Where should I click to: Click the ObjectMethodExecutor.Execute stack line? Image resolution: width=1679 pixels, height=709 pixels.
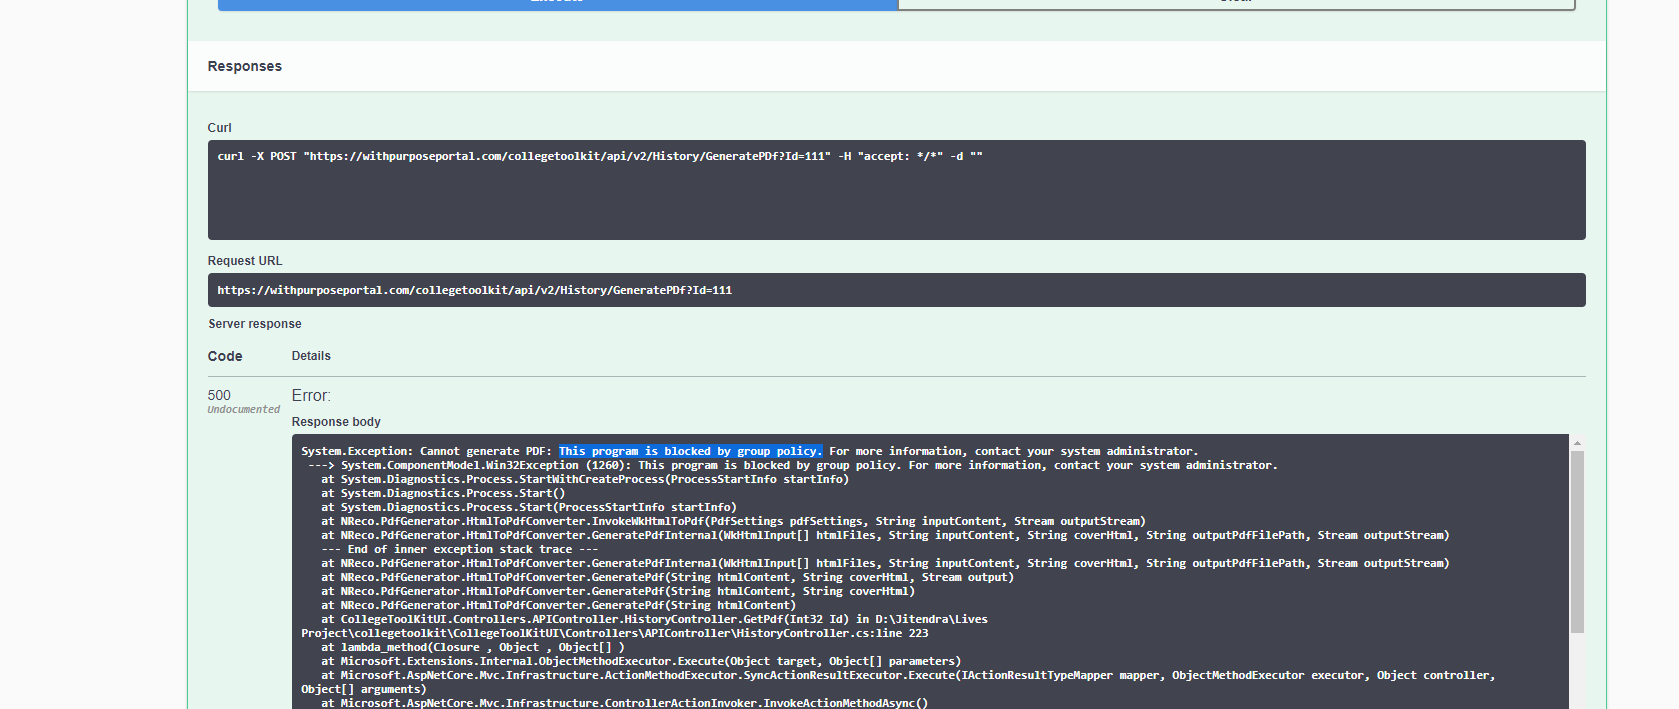click(641, 661)
